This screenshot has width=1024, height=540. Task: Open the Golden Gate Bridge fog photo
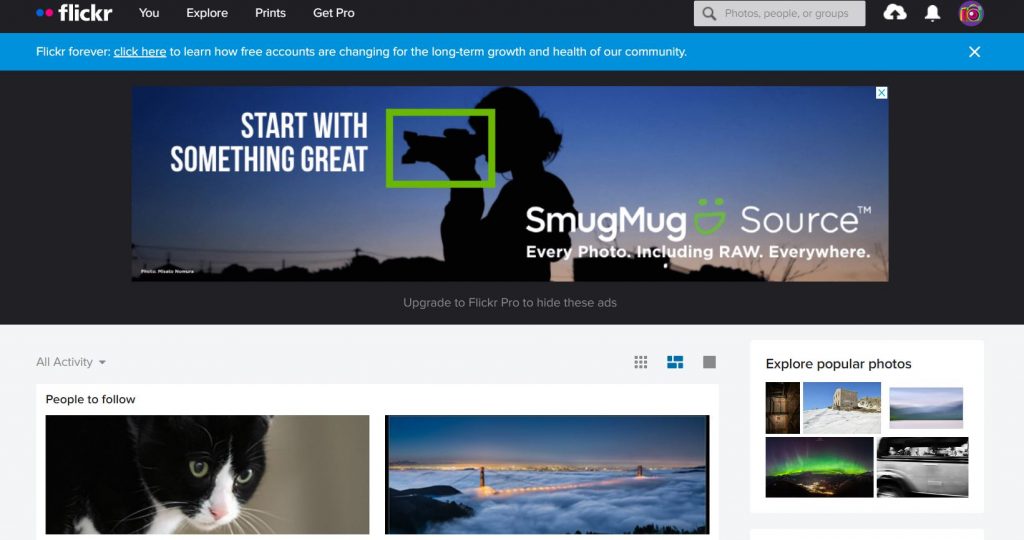point(547,475)
